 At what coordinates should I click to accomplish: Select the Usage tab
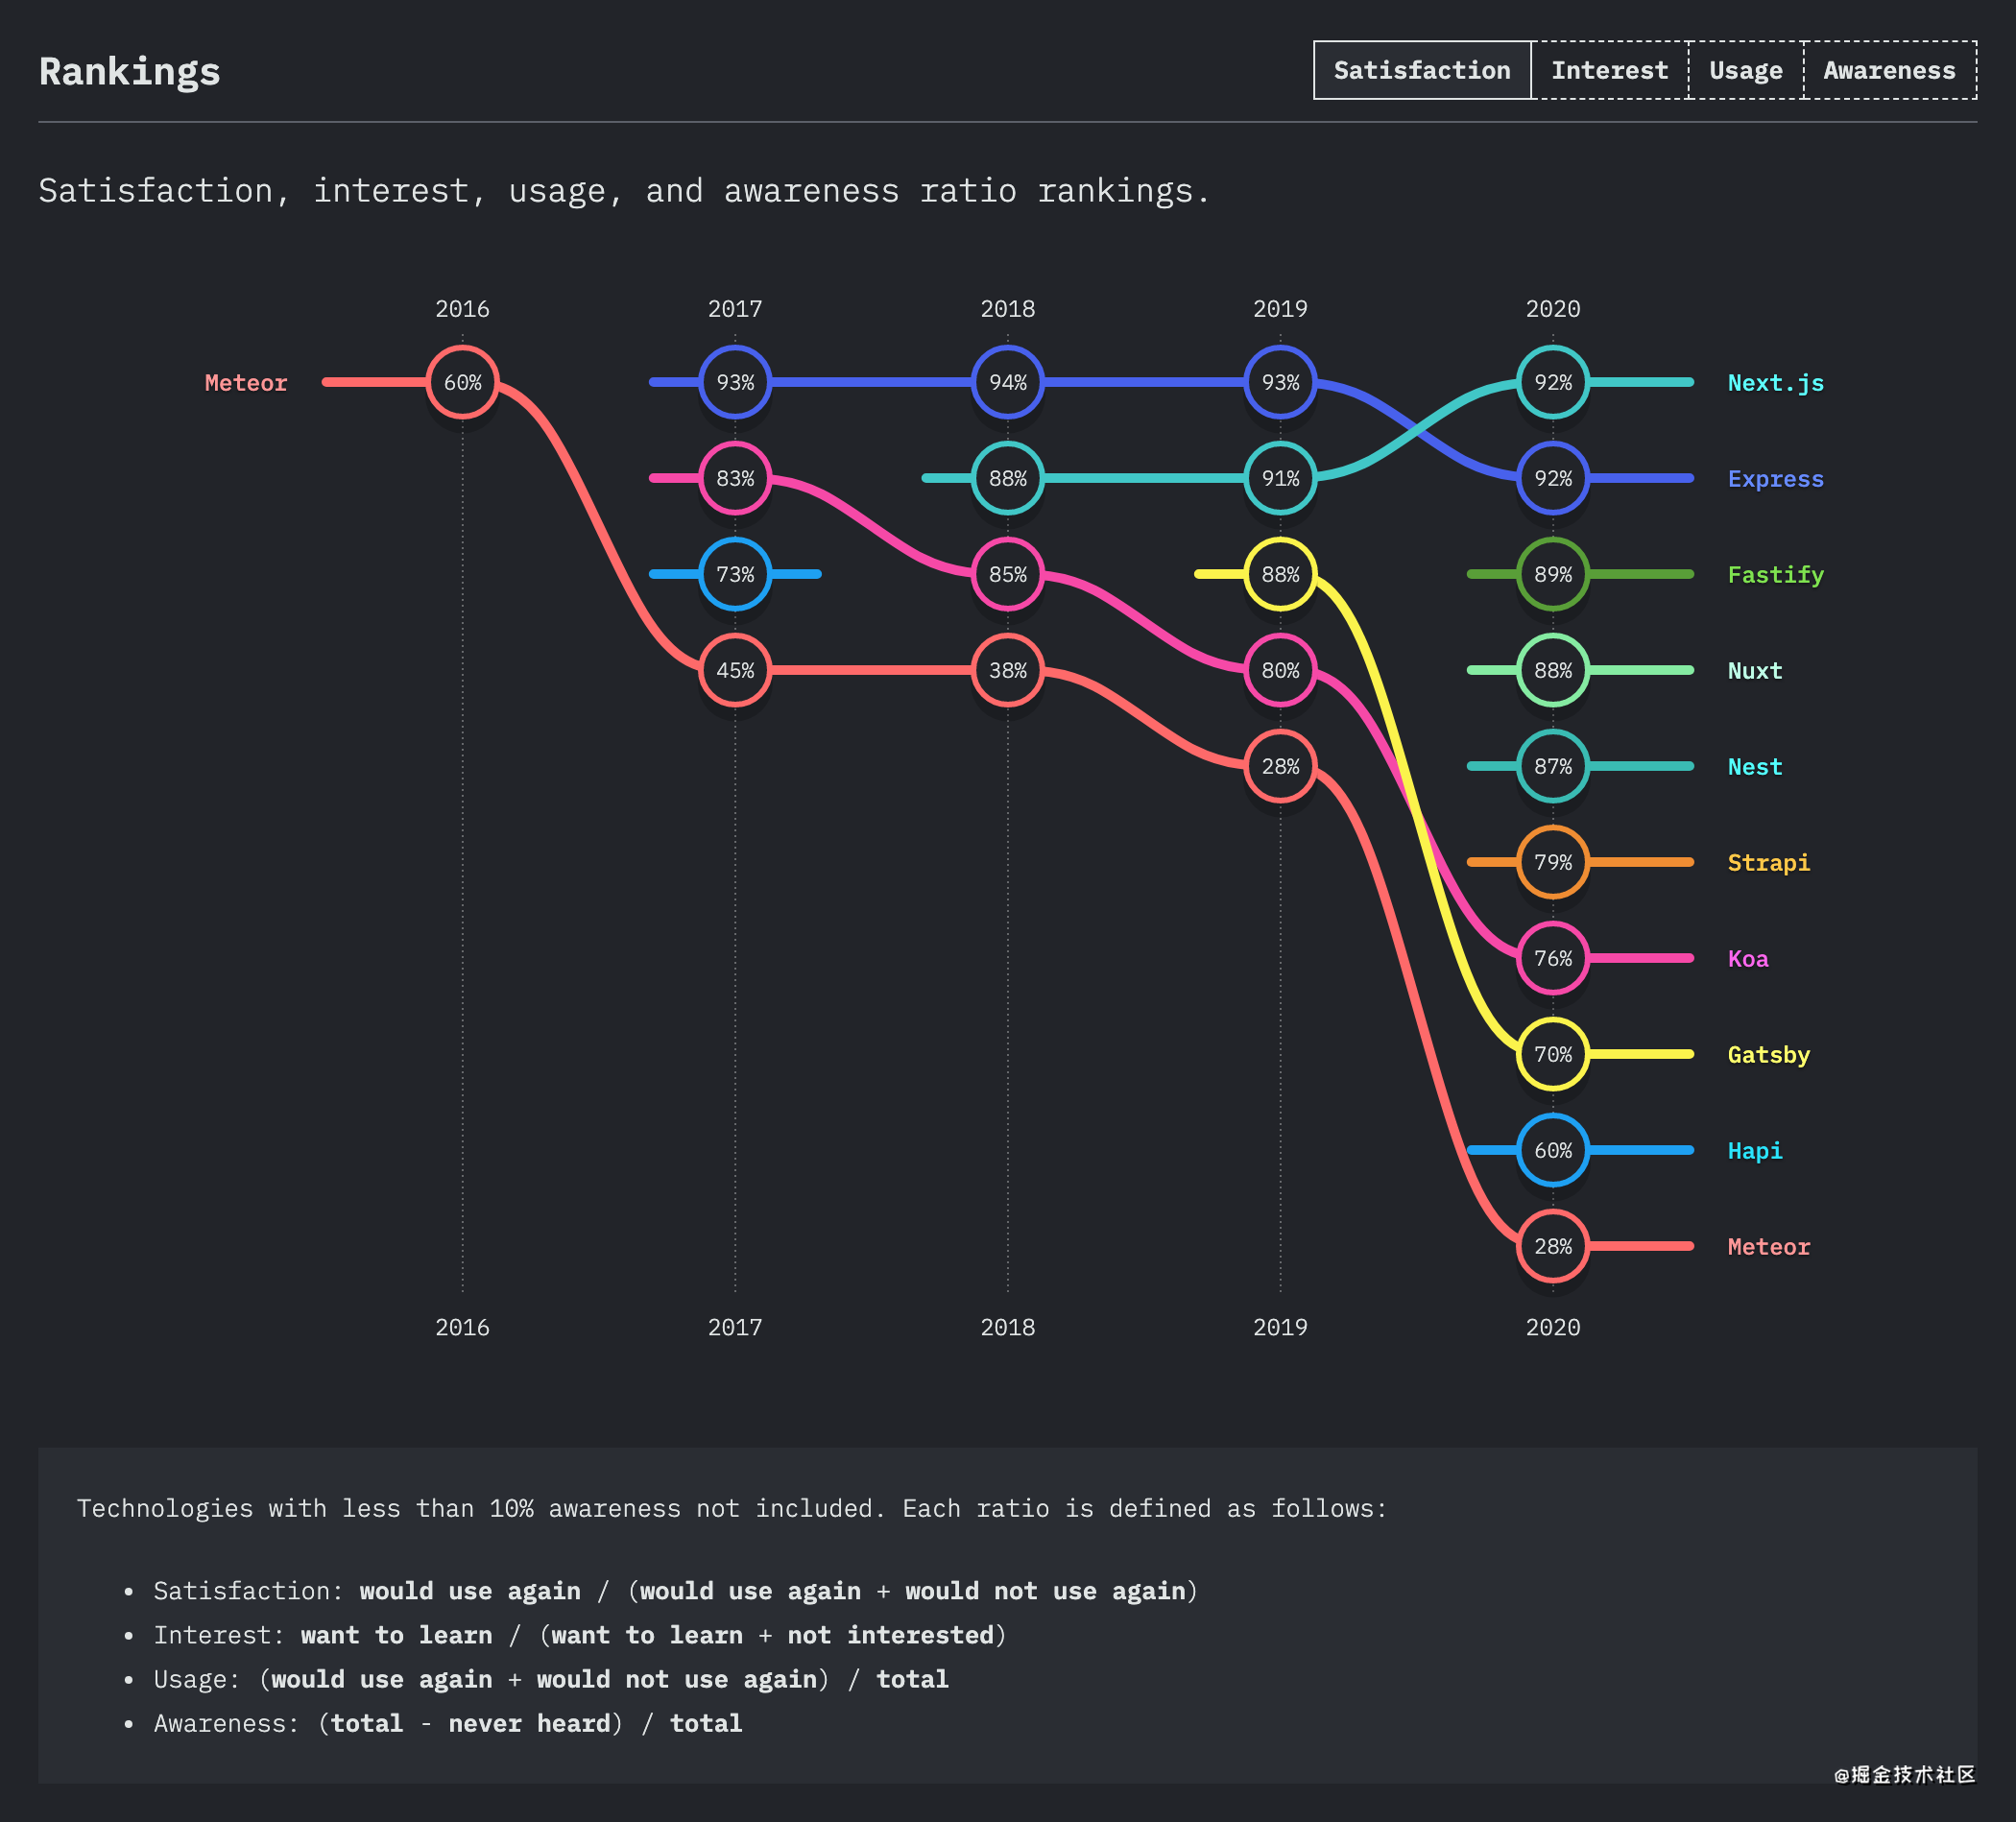(x=1745, y=70)
